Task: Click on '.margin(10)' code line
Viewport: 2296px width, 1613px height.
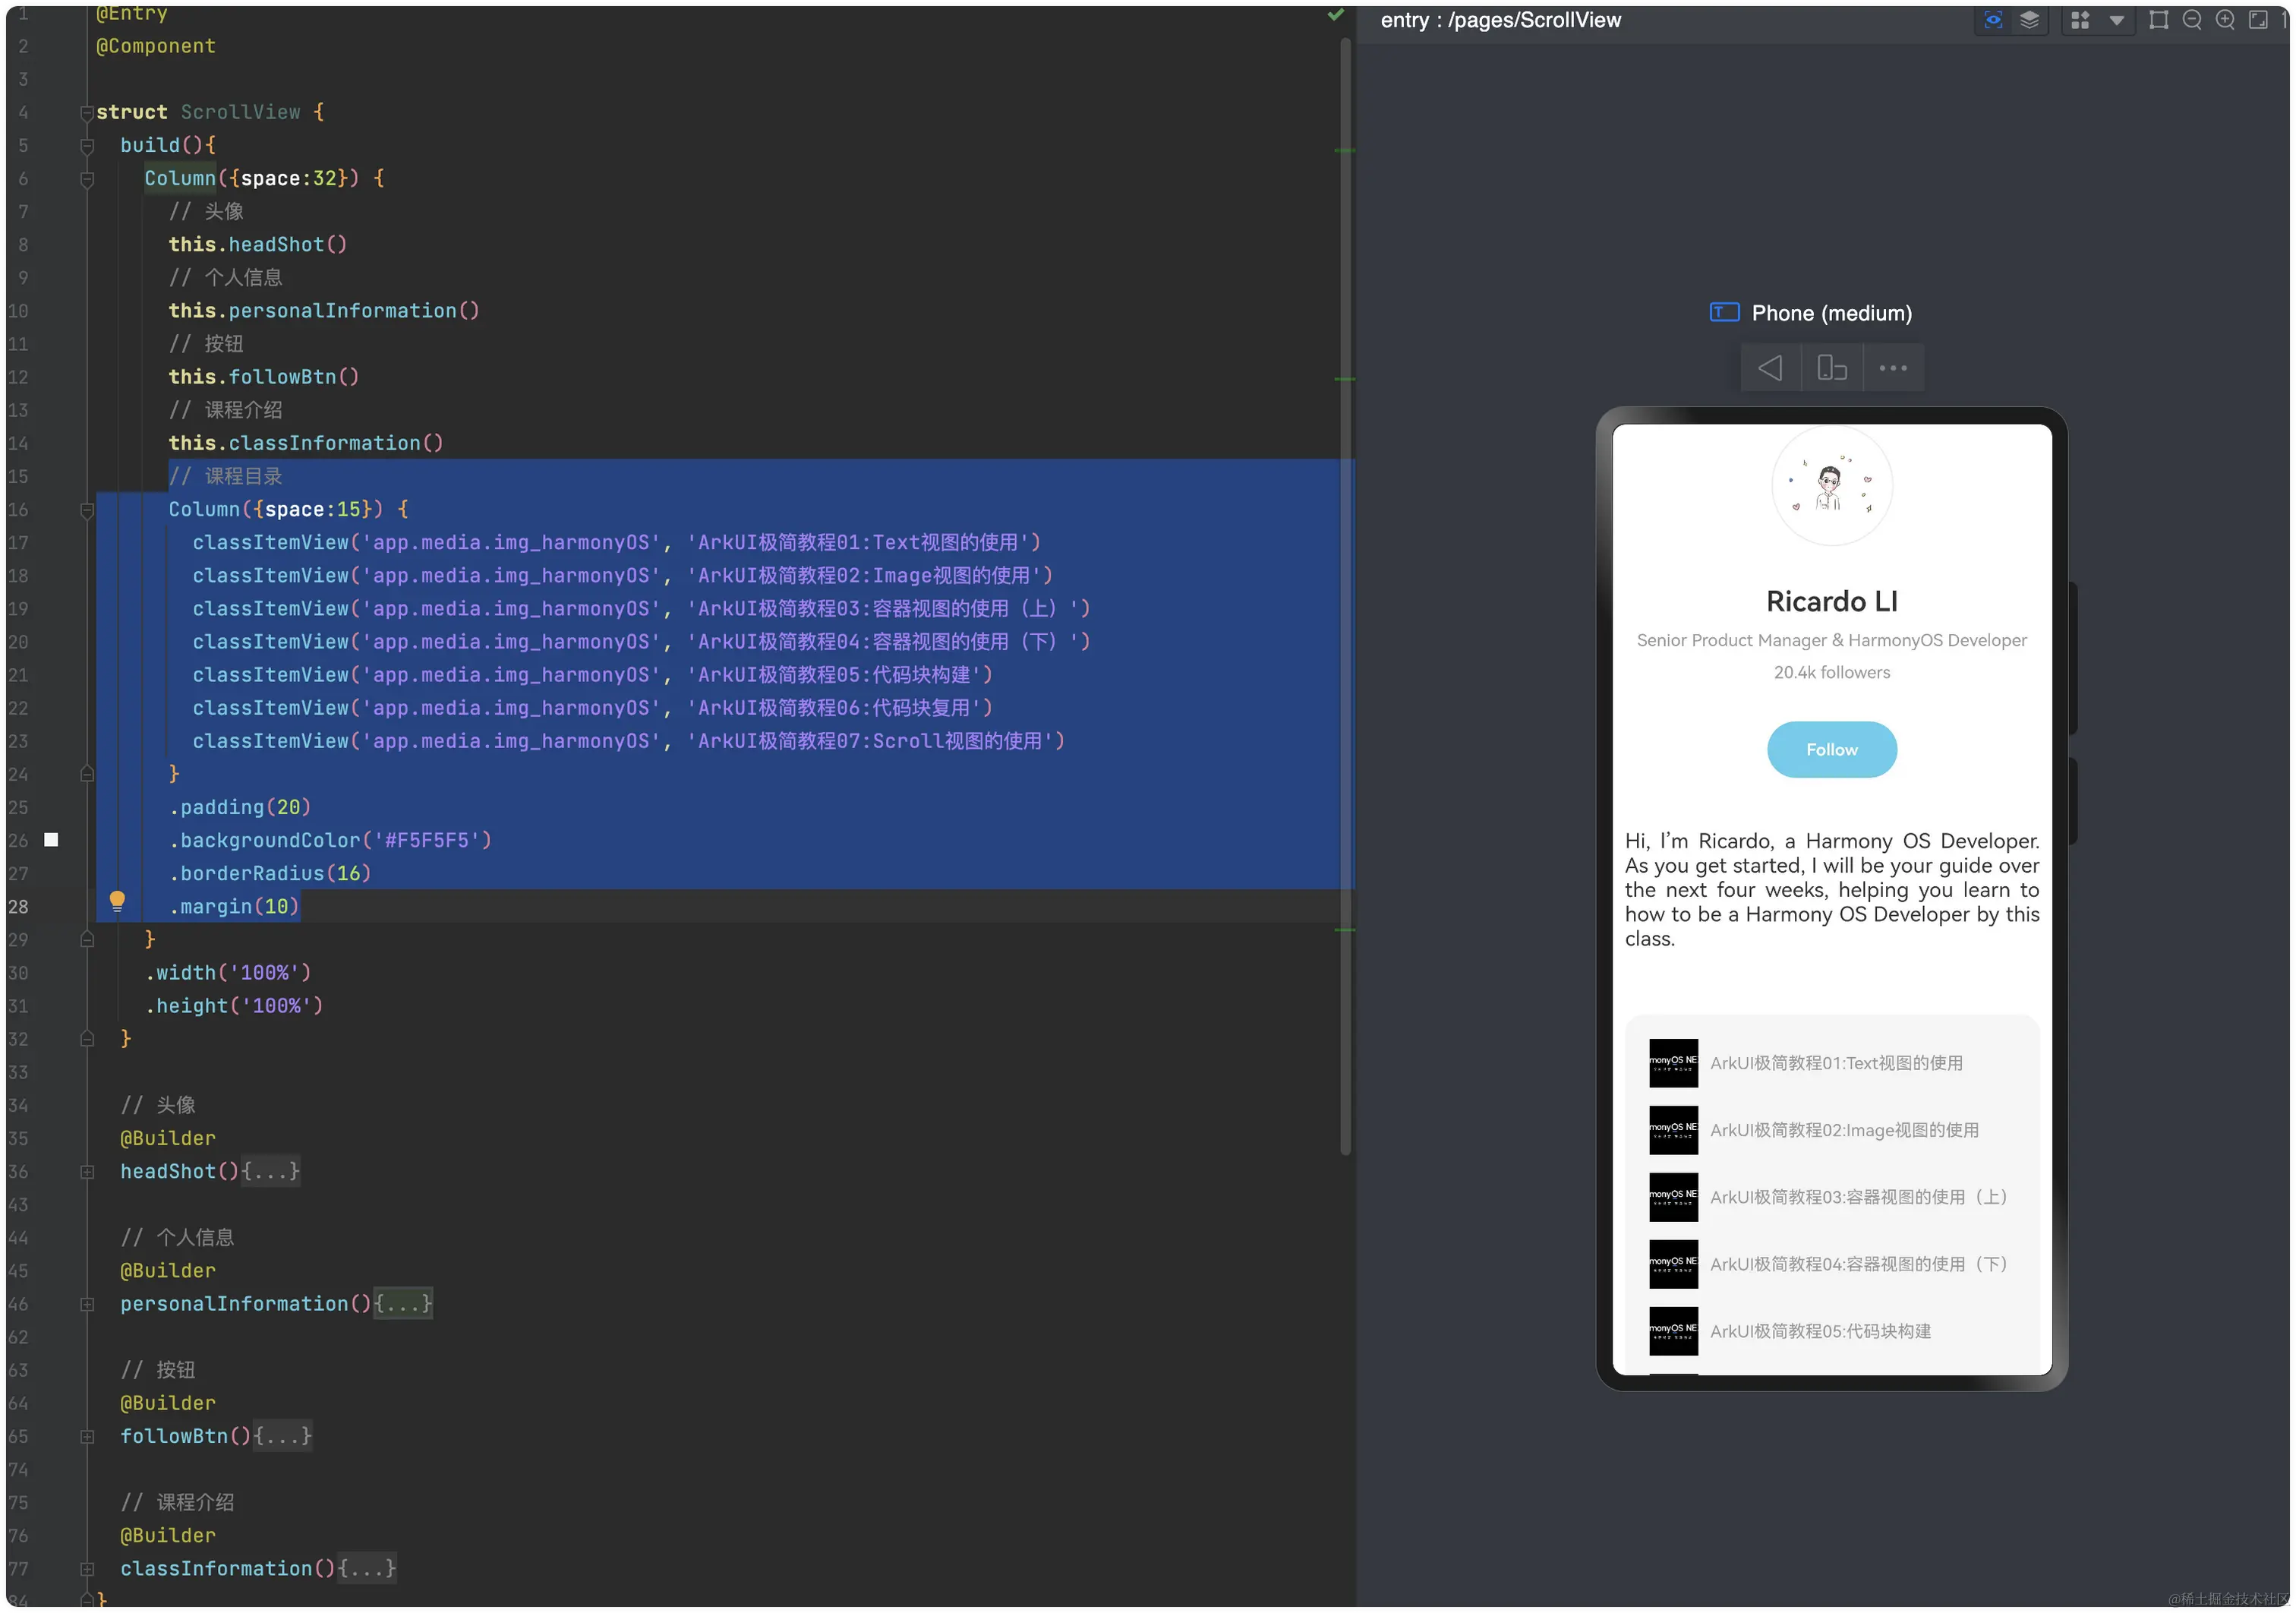Action: pos(234,906)
